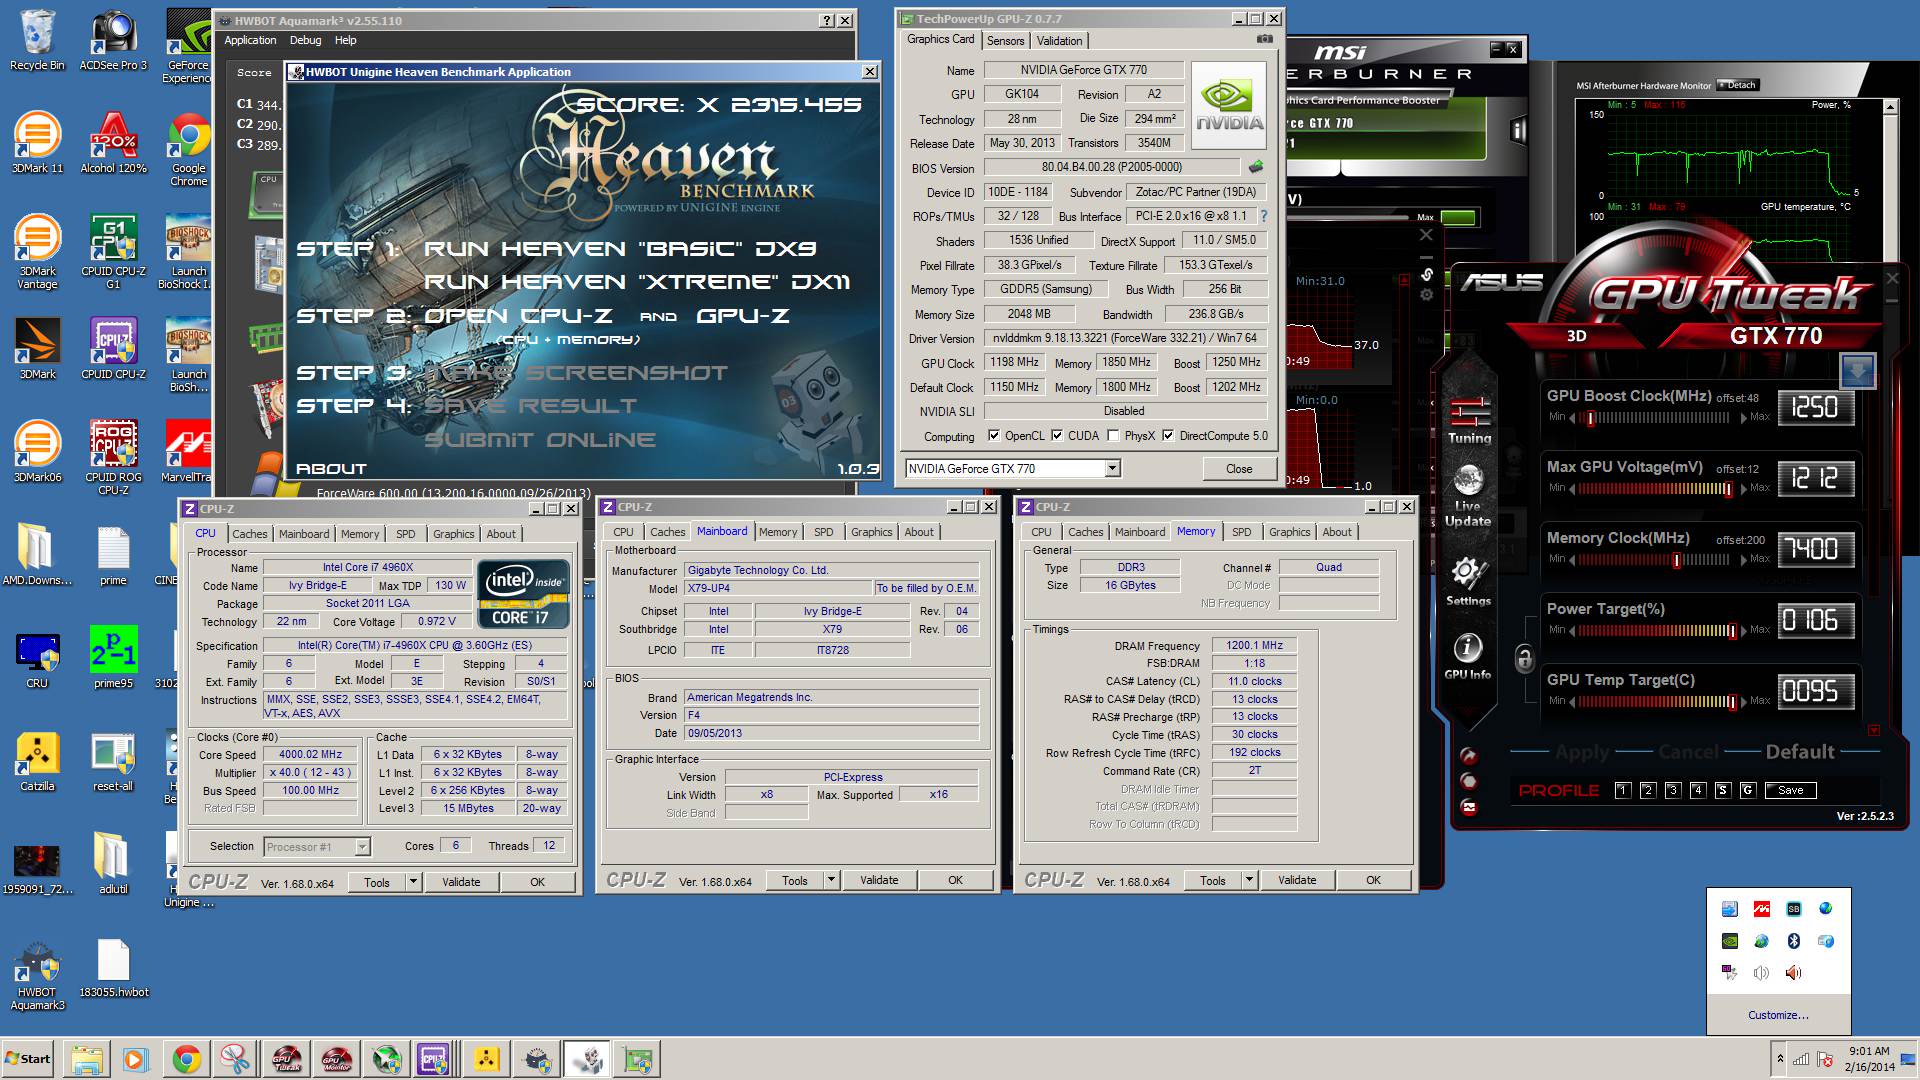Select profile S in GPU Tweak
The height and width of the screenshot is (1080, 1920).
1722,790
